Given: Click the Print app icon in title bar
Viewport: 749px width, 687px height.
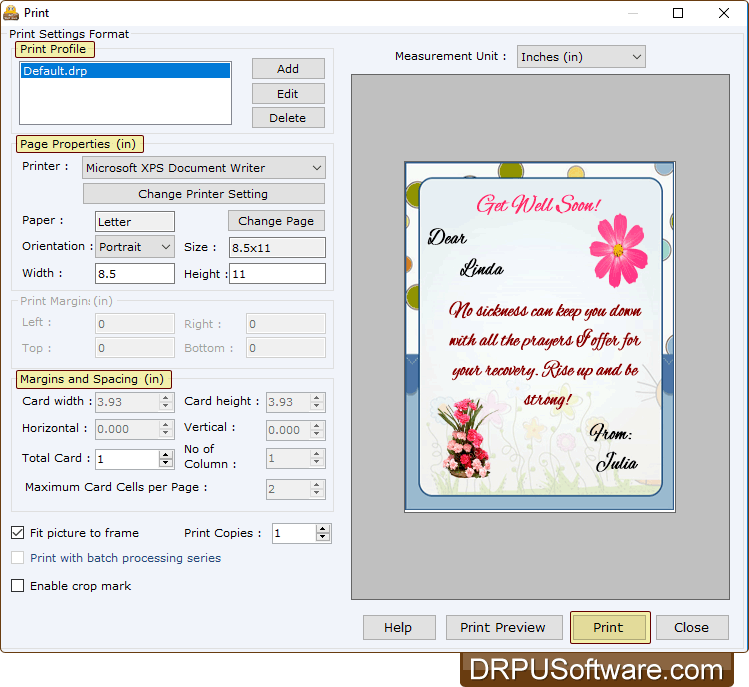Looking at the screenshot, I should point(11,13).
